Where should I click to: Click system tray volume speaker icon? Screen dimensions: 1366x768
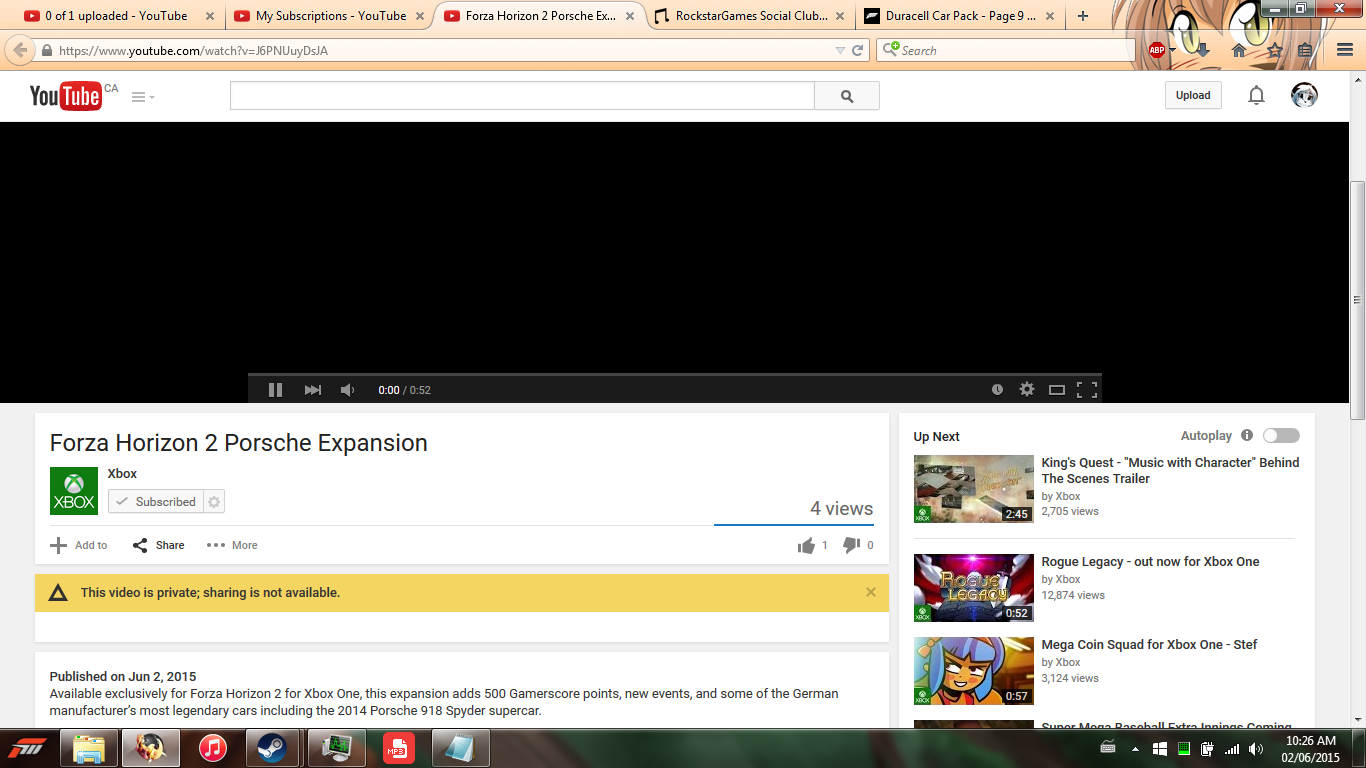(x=1256, y=748)
